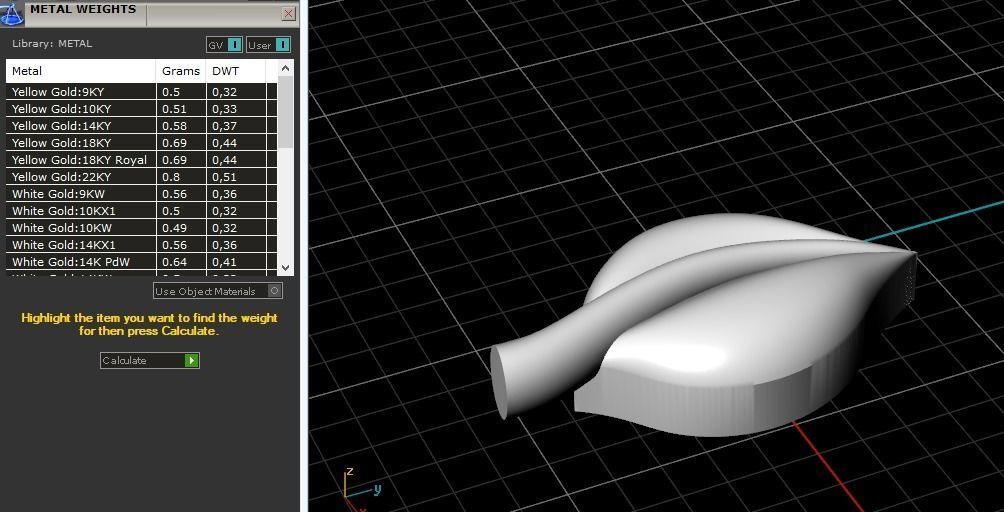Close the Metal Weights panel
Viewport: 1004px width, 512px height.
289,13
